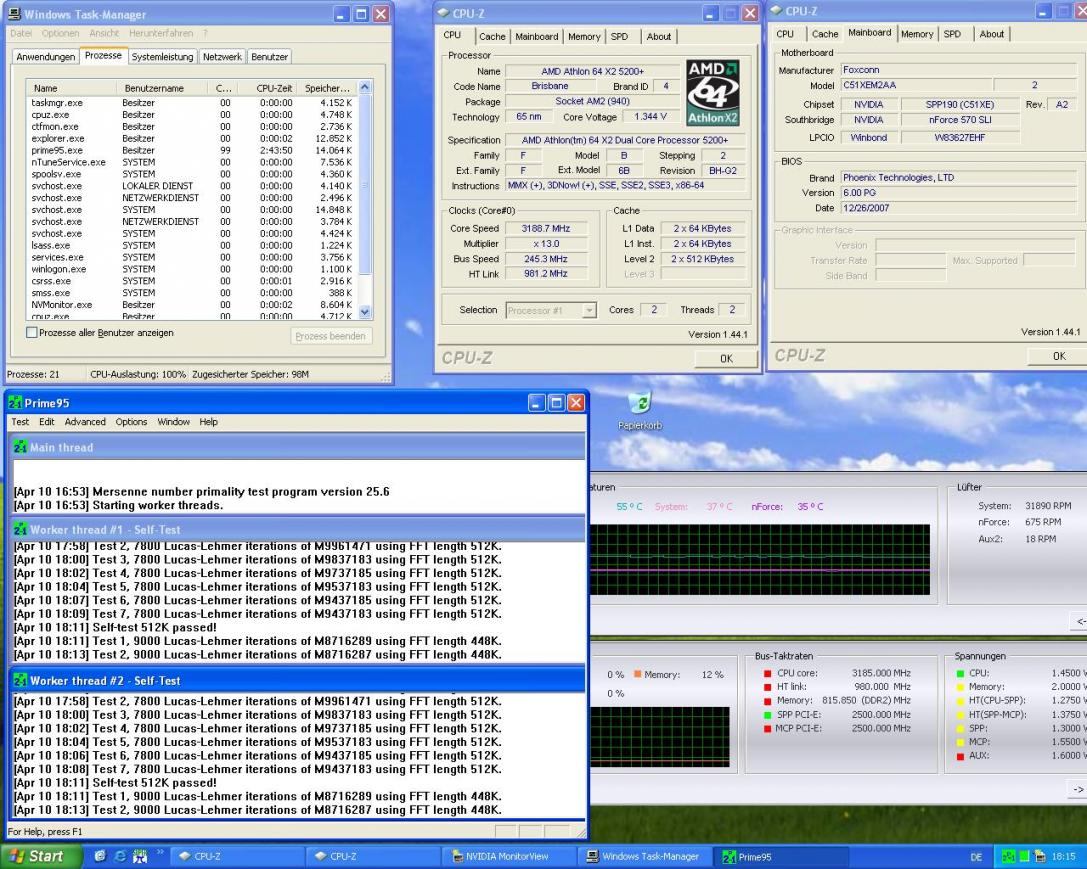Switch to NVIDIA MonitorView in the taskbar
Viewport: 1087px width, 869px height.
(507, 857)
